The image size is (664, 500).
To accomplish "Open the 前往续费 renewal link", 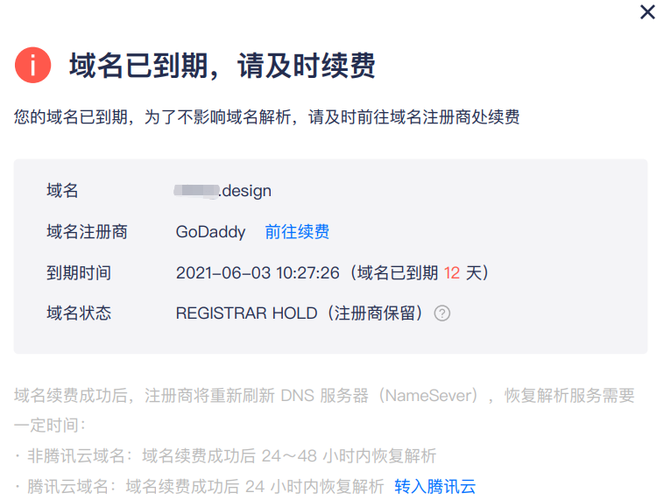I will tap(297, 232).
